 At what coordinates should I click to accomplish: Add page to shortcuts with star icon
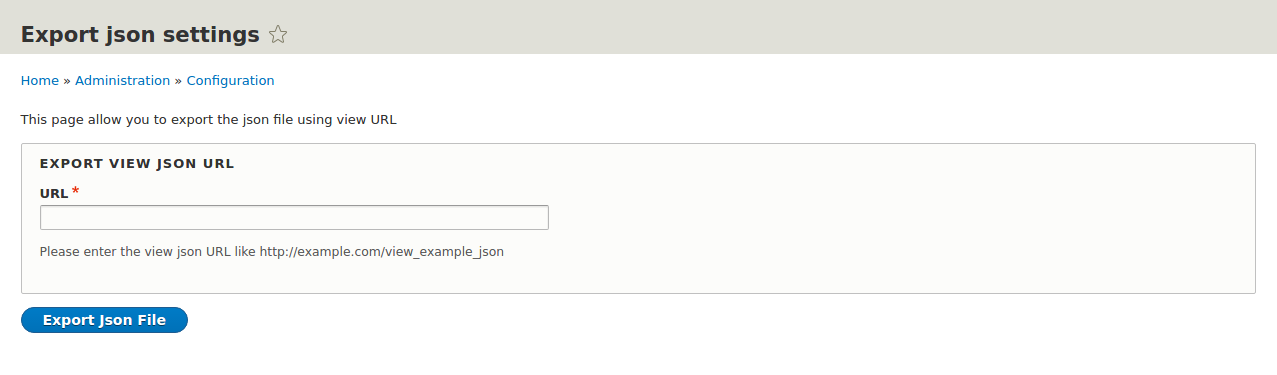tap(278, 35)
